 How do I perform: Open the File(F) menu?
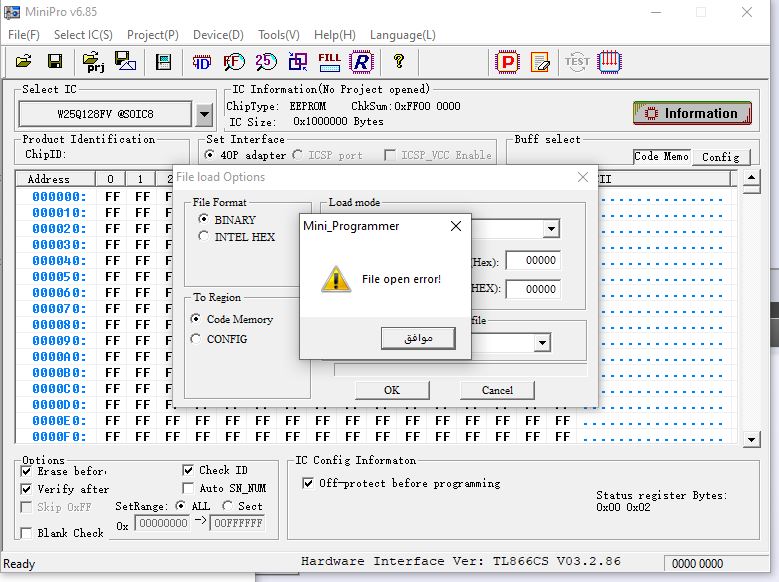click(x=24, y=35)
